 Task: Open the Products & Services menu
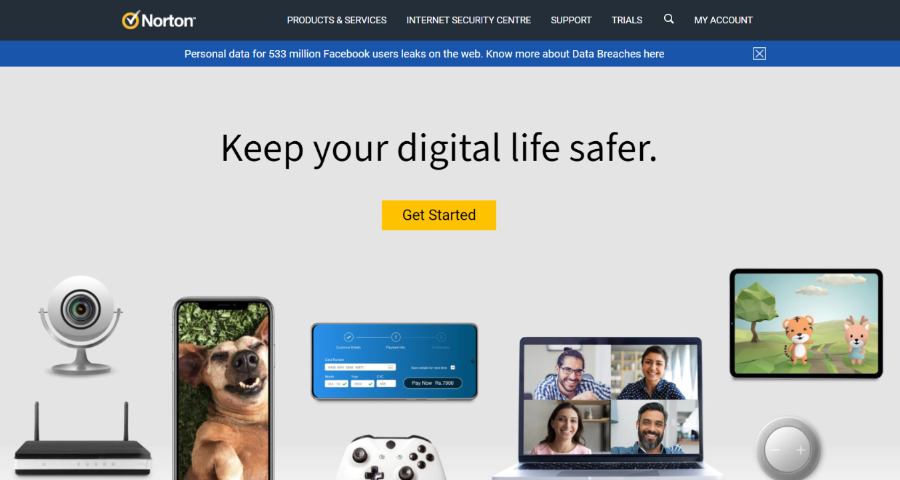(x=337, y=20)
